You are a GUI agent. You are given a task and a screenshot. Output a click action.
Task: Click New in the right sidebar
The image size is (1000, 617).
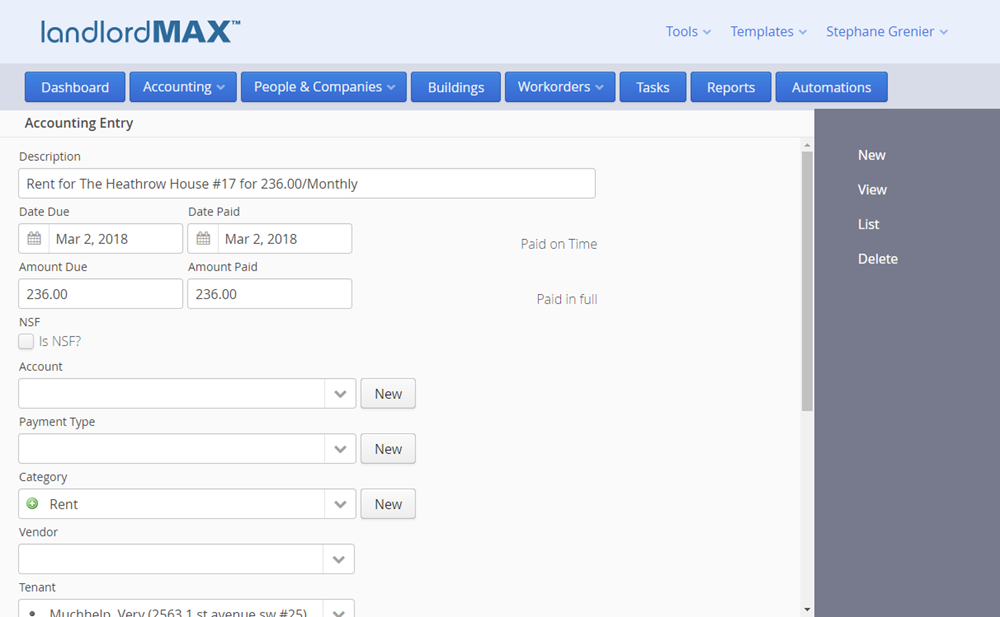(x=871, y=155)
